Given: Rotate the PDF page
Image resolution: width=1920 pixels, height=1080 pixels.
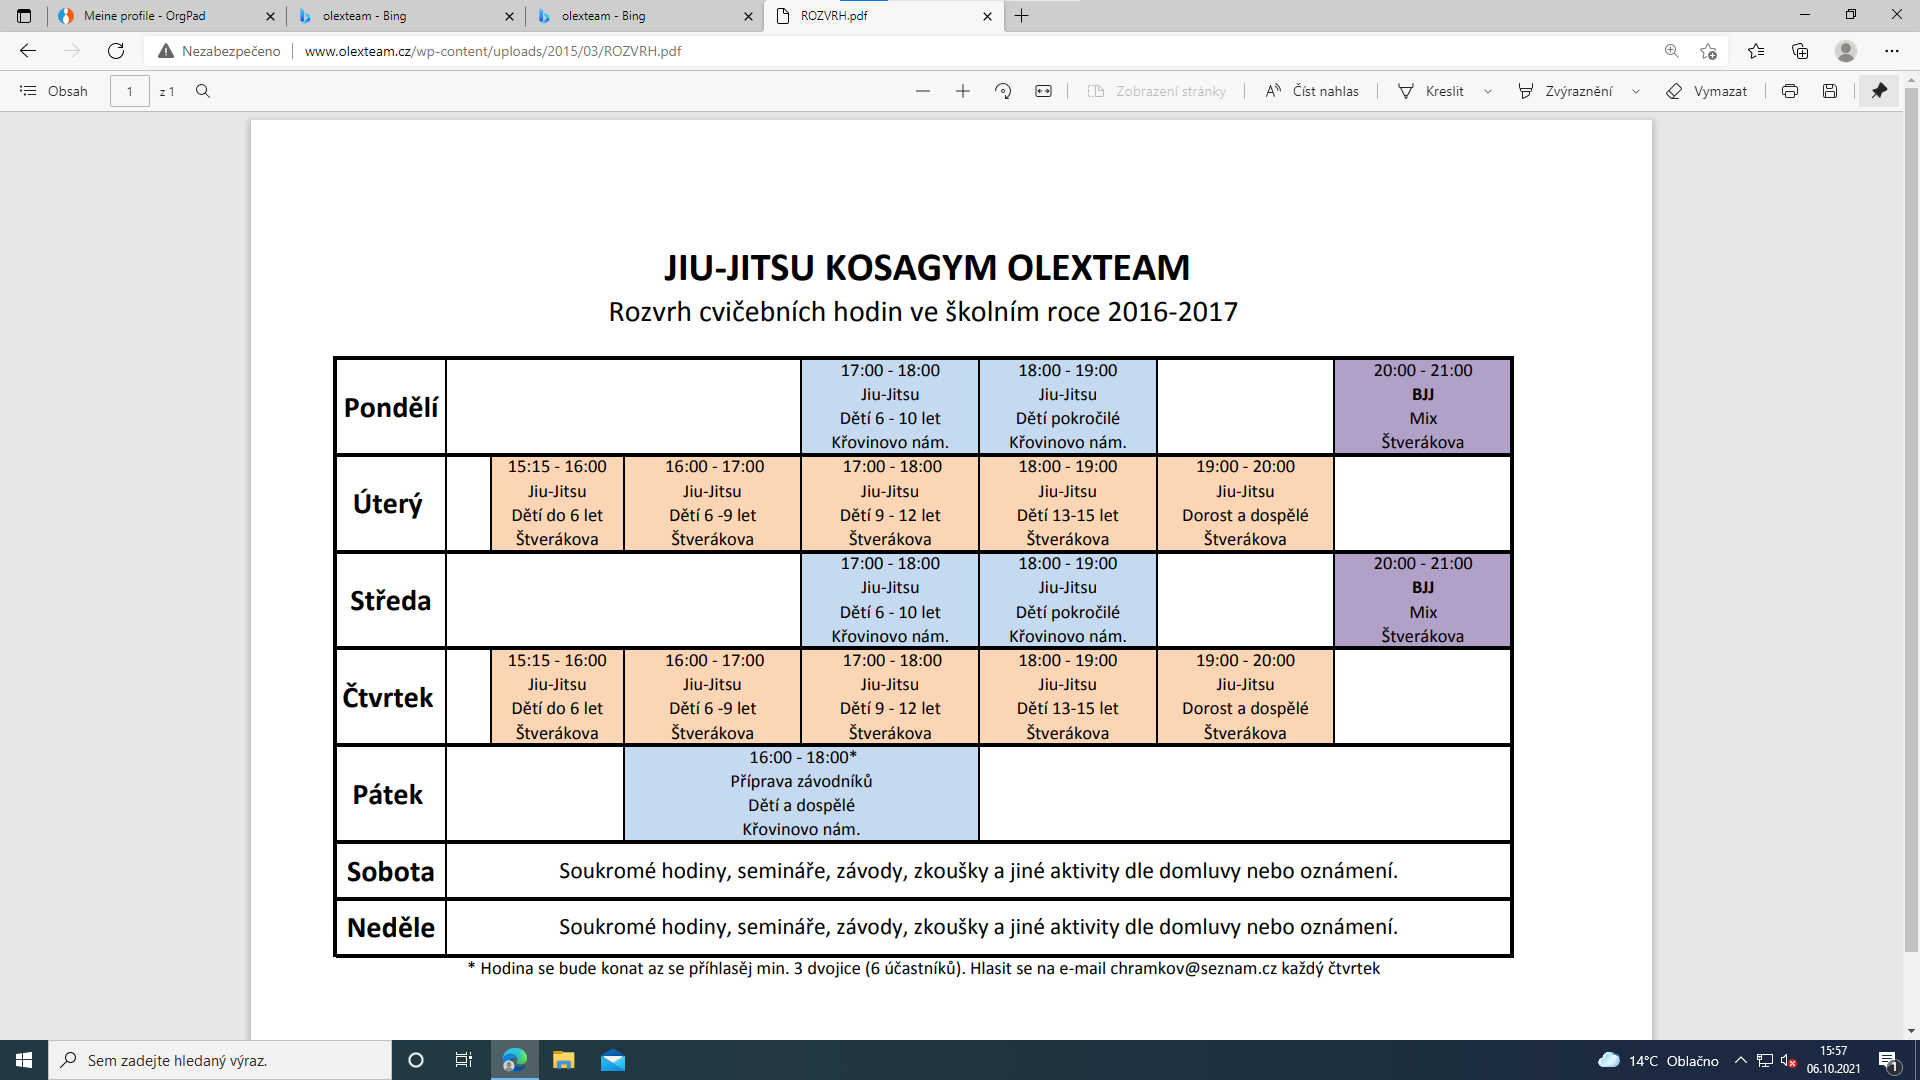Looking at the screenshot, I should [1003, 91].
